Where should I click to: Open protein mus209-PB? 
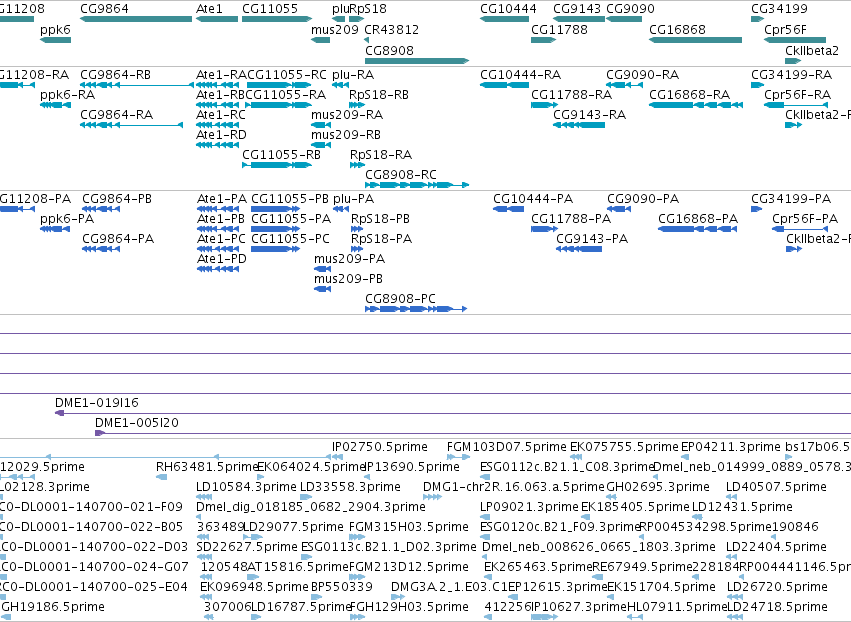click(322, 289)
